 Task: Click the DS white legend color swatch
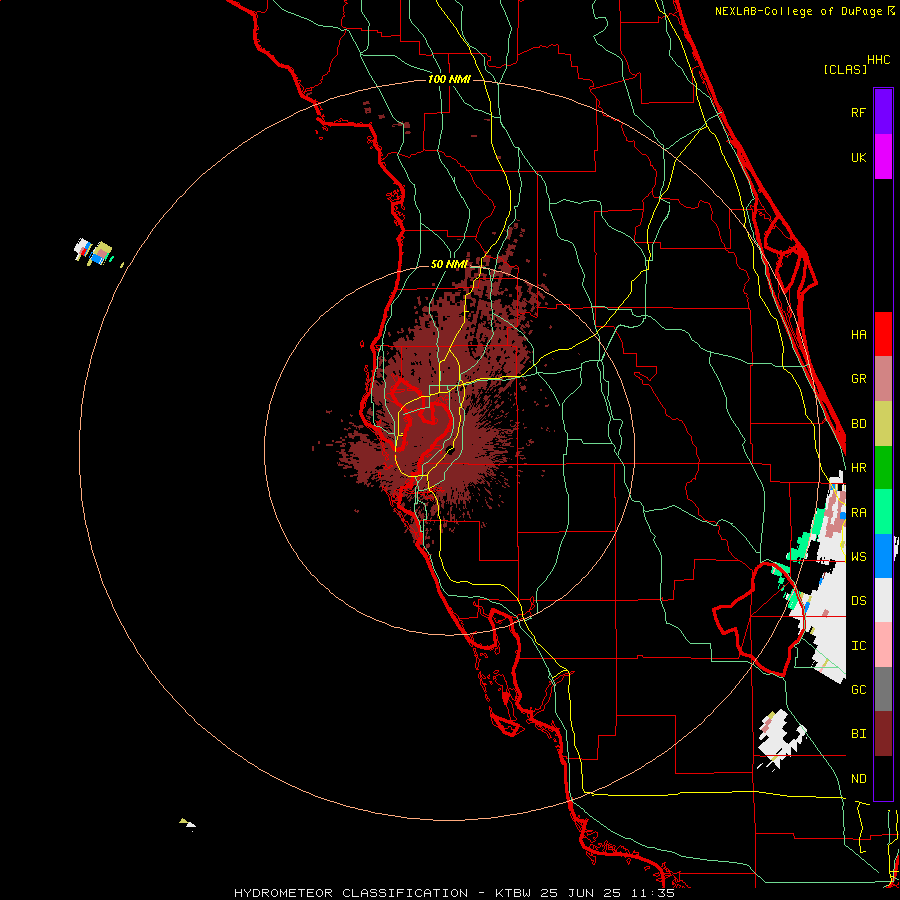(883, 600)
